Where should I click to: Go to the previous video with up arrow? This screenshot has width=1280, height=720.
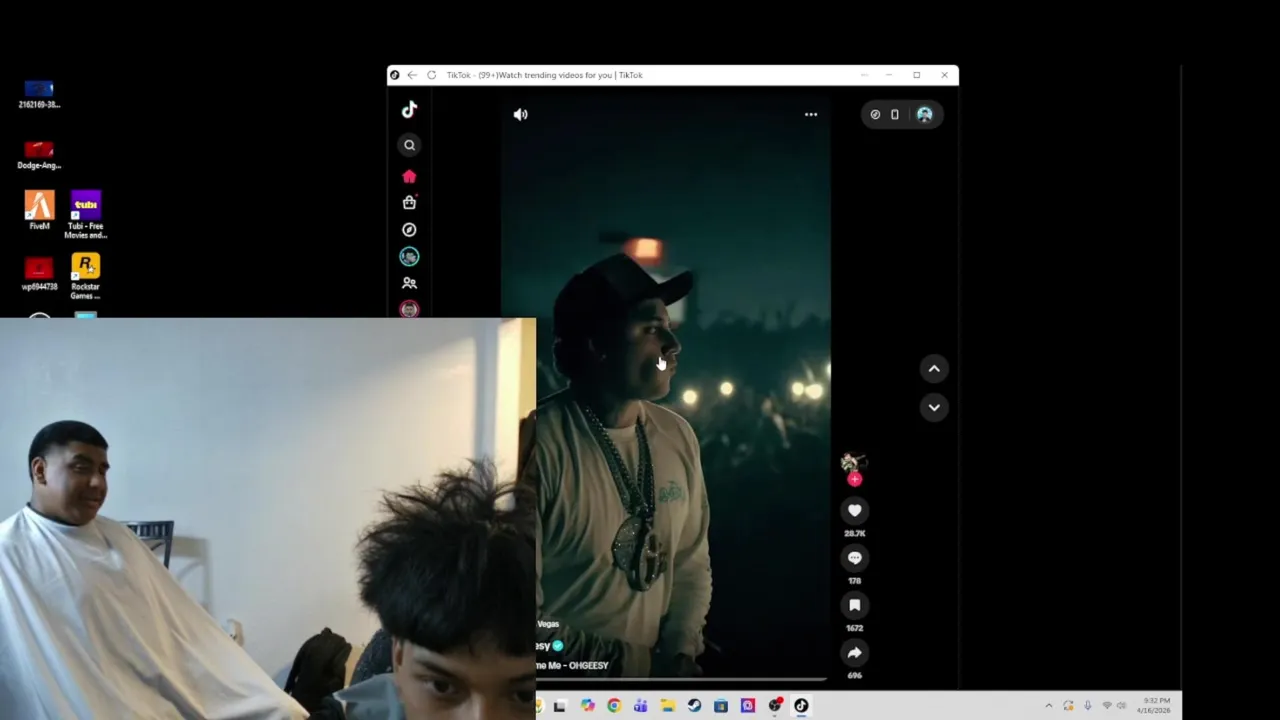coord(934,369)
